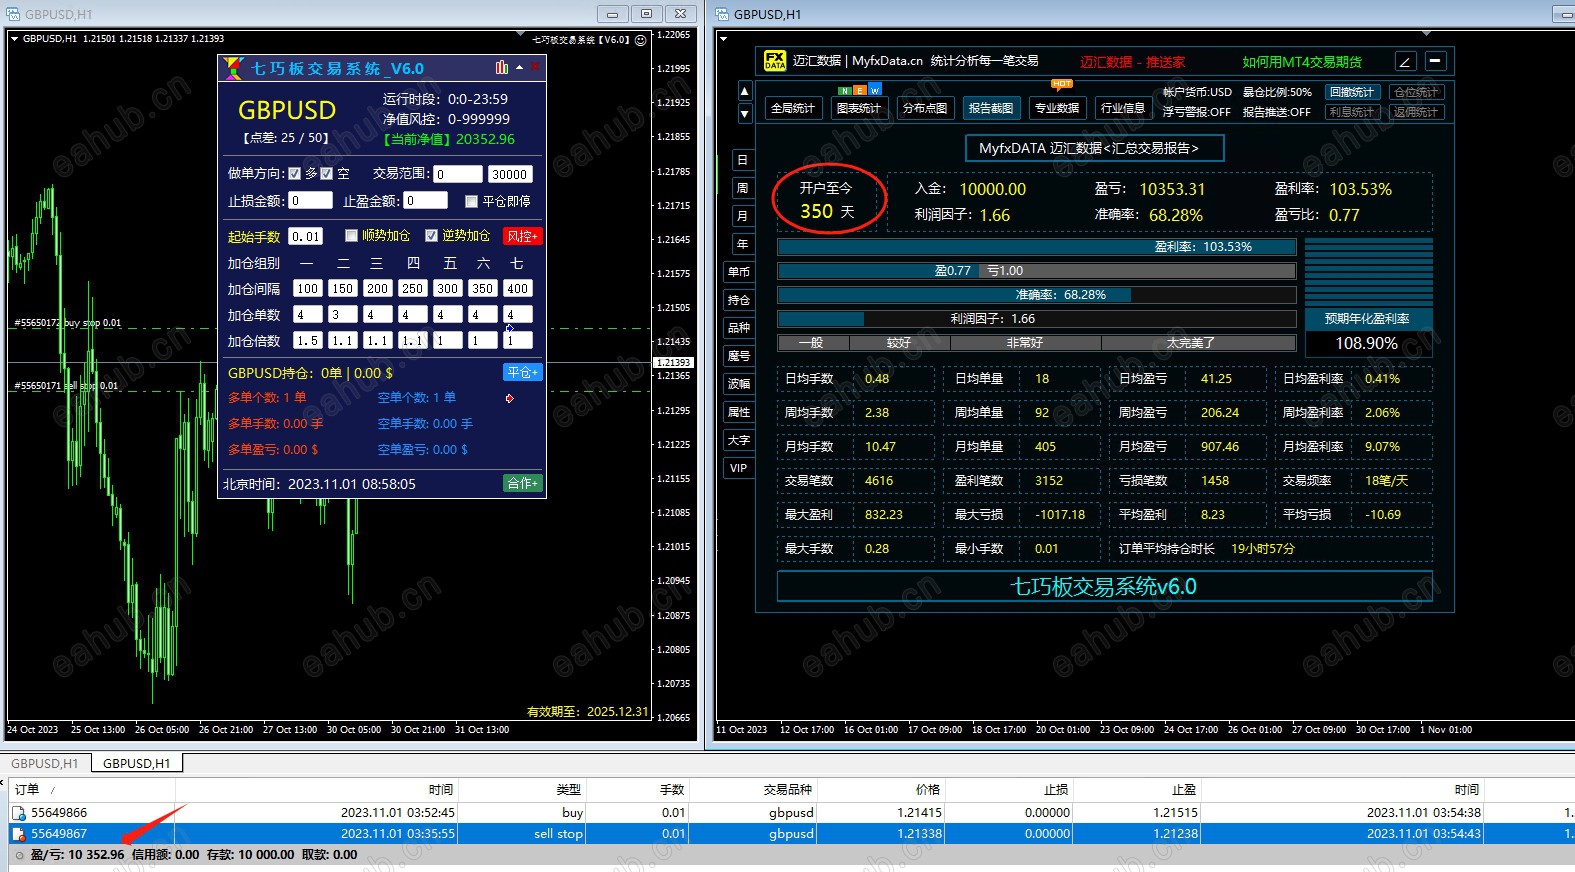Select VIP in MyfxData sidebar
Image resolution: width=1575 pixels, height=872 pixels.
click(x=739, y=468)
